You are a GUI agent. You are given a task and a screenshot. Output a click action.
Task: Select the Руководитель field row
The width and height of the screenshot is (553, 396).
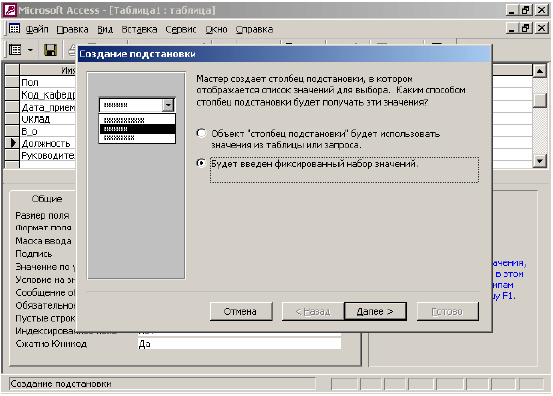[x=48, y=155]
